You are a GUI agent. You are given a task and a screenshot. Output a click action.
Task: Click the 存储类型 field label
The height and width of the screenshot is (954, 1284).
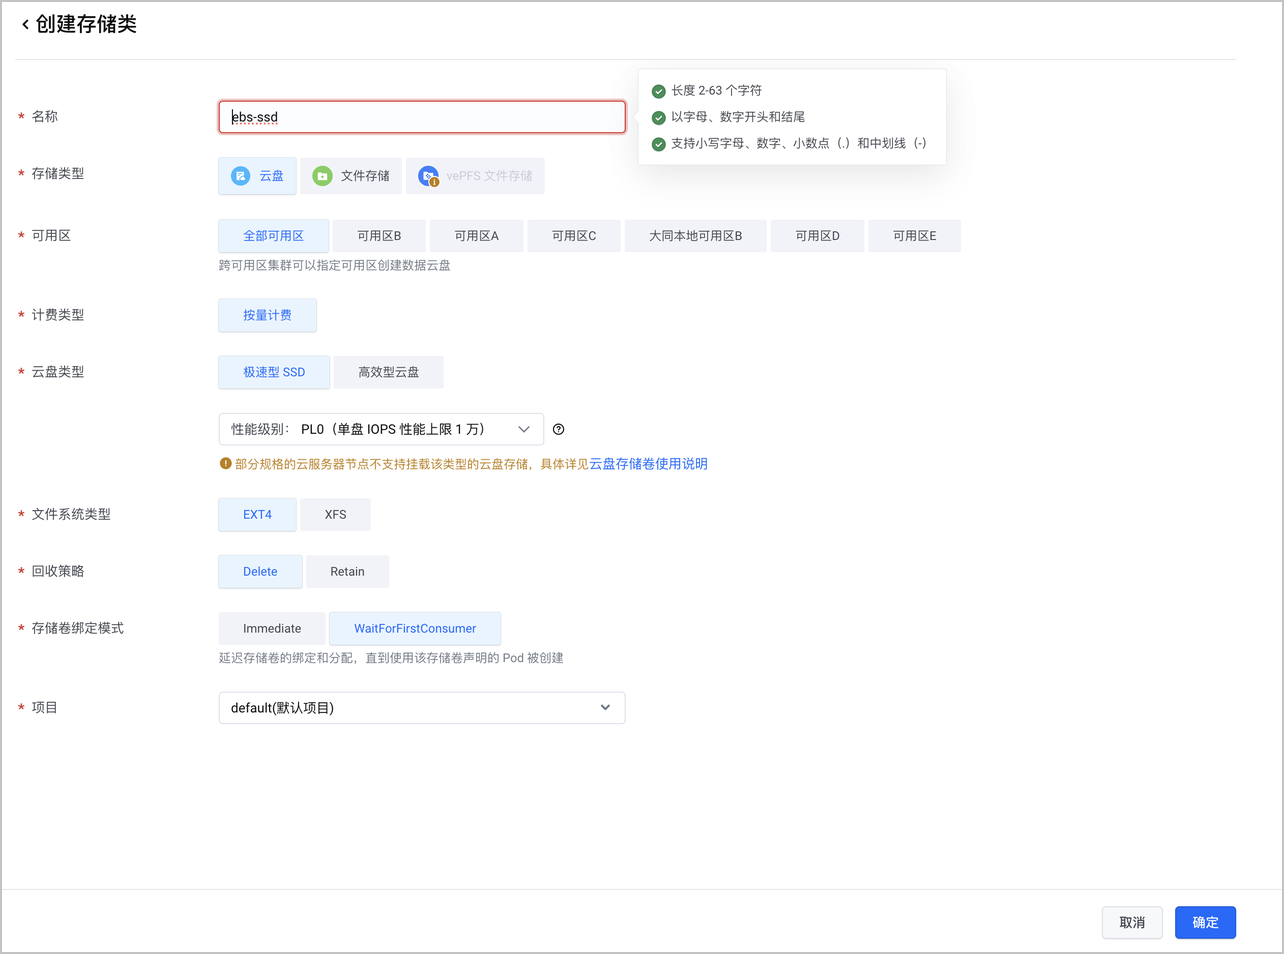point(58,174)
